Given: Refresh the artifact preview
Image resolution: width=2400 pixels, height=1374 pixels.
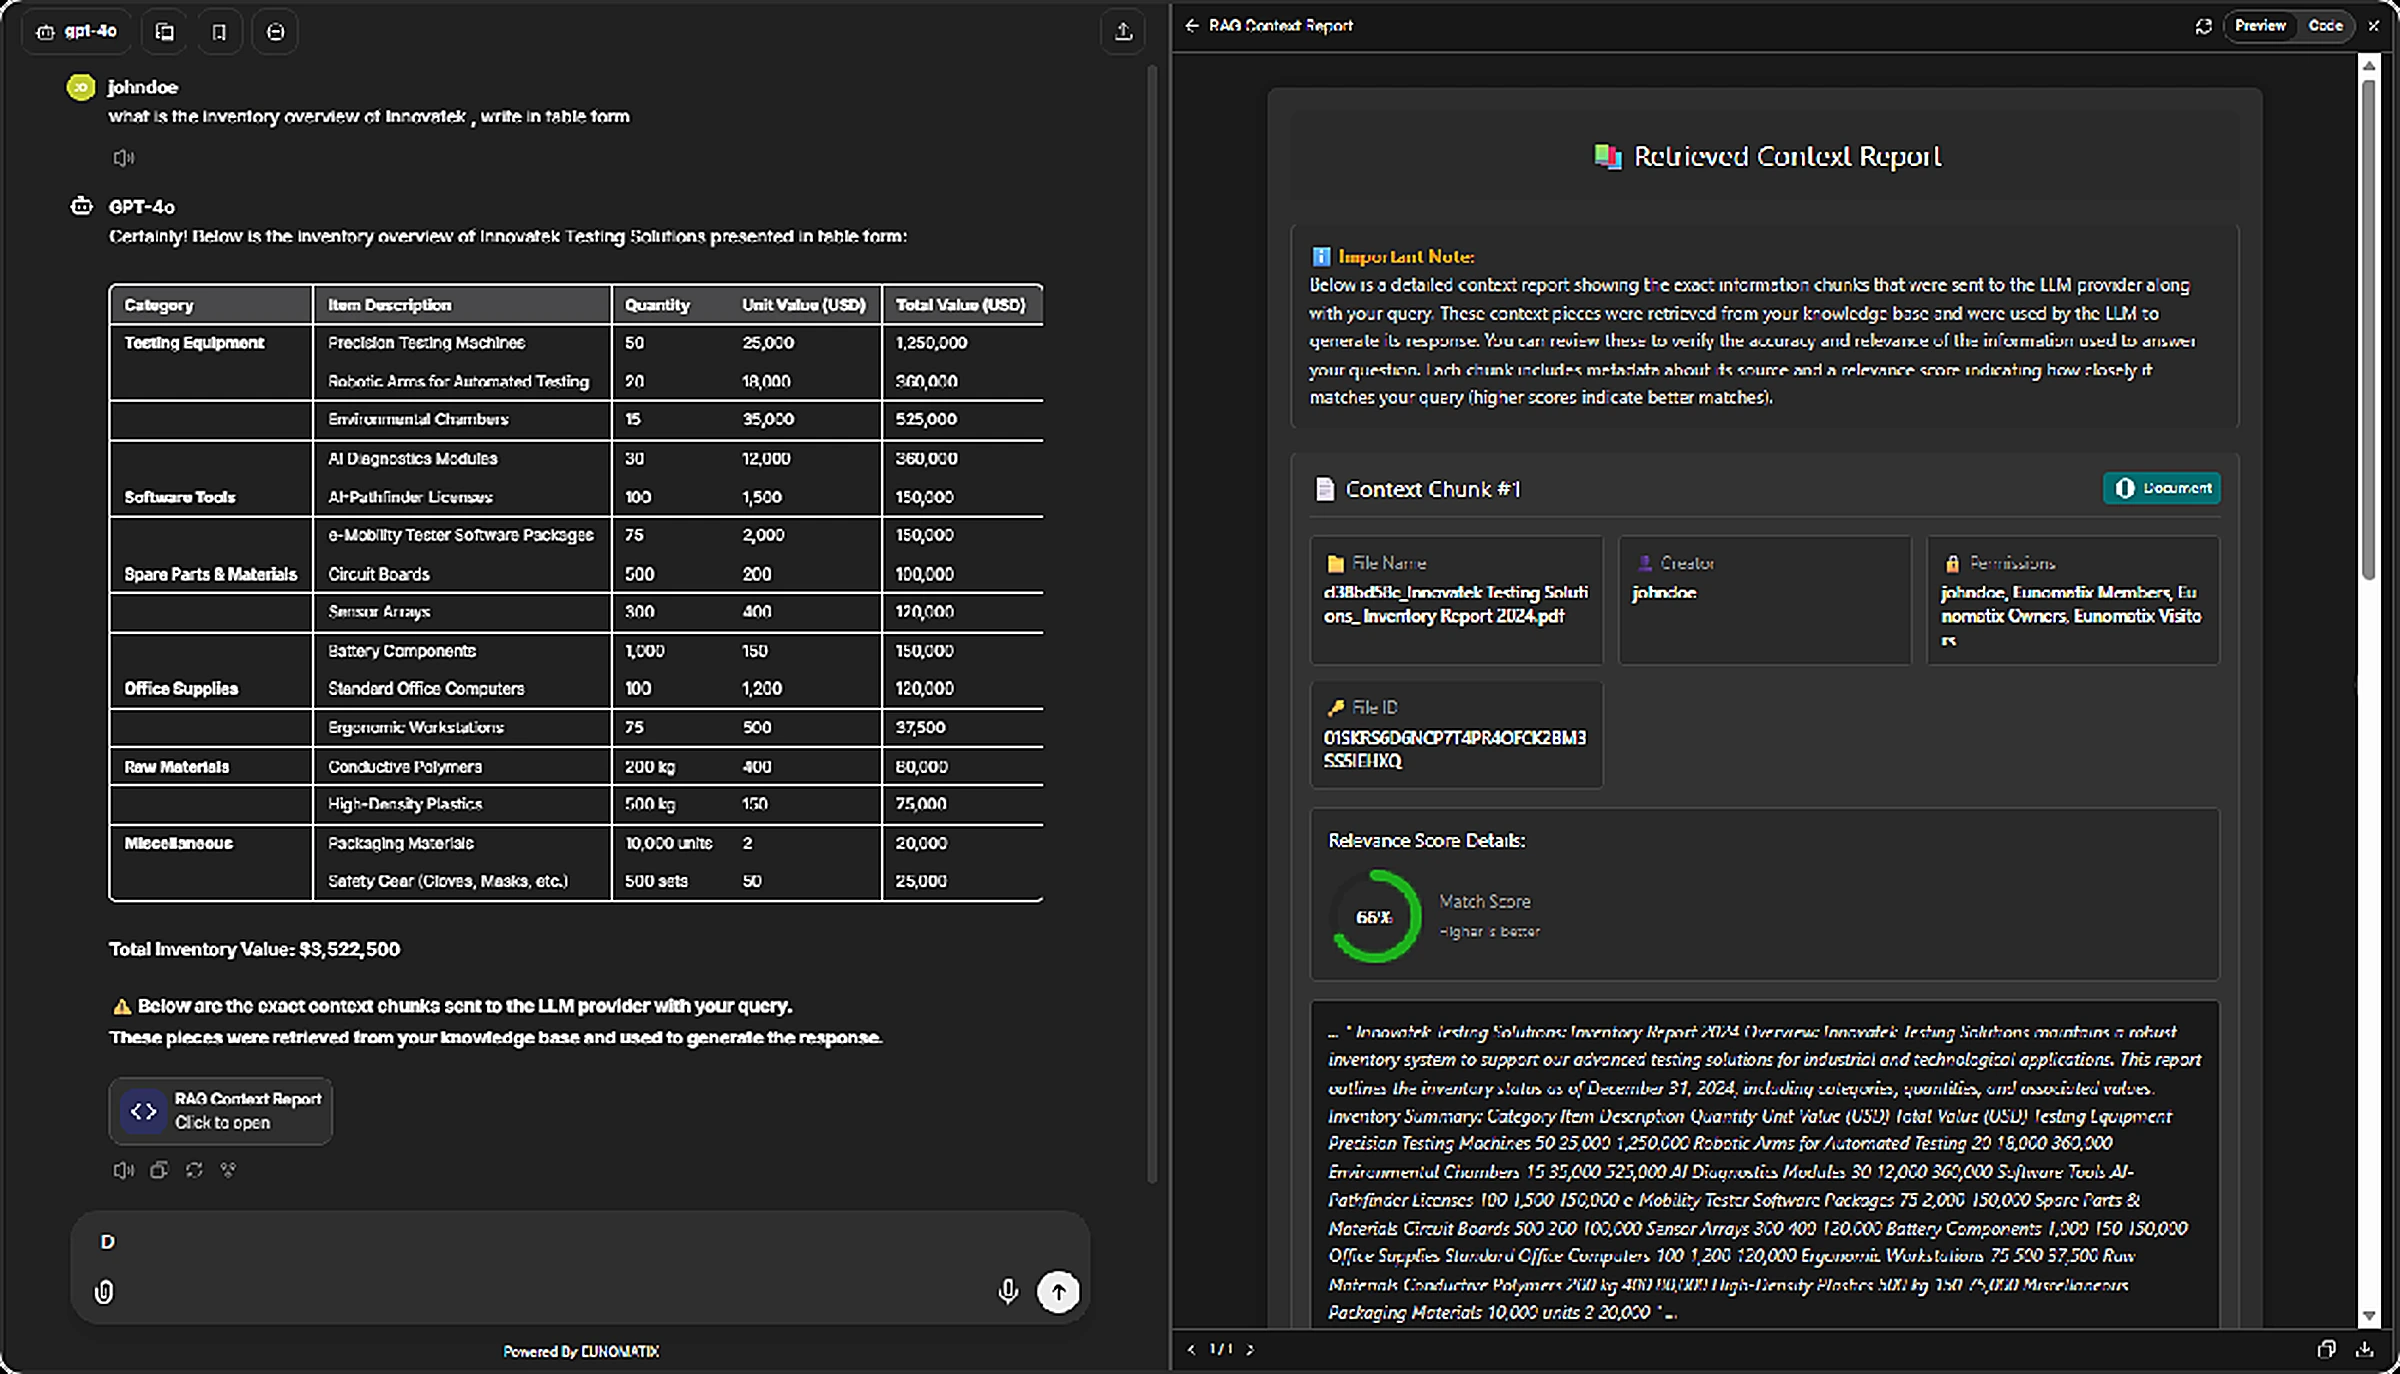Looking at the screenshot, I should coord(2203,27).
